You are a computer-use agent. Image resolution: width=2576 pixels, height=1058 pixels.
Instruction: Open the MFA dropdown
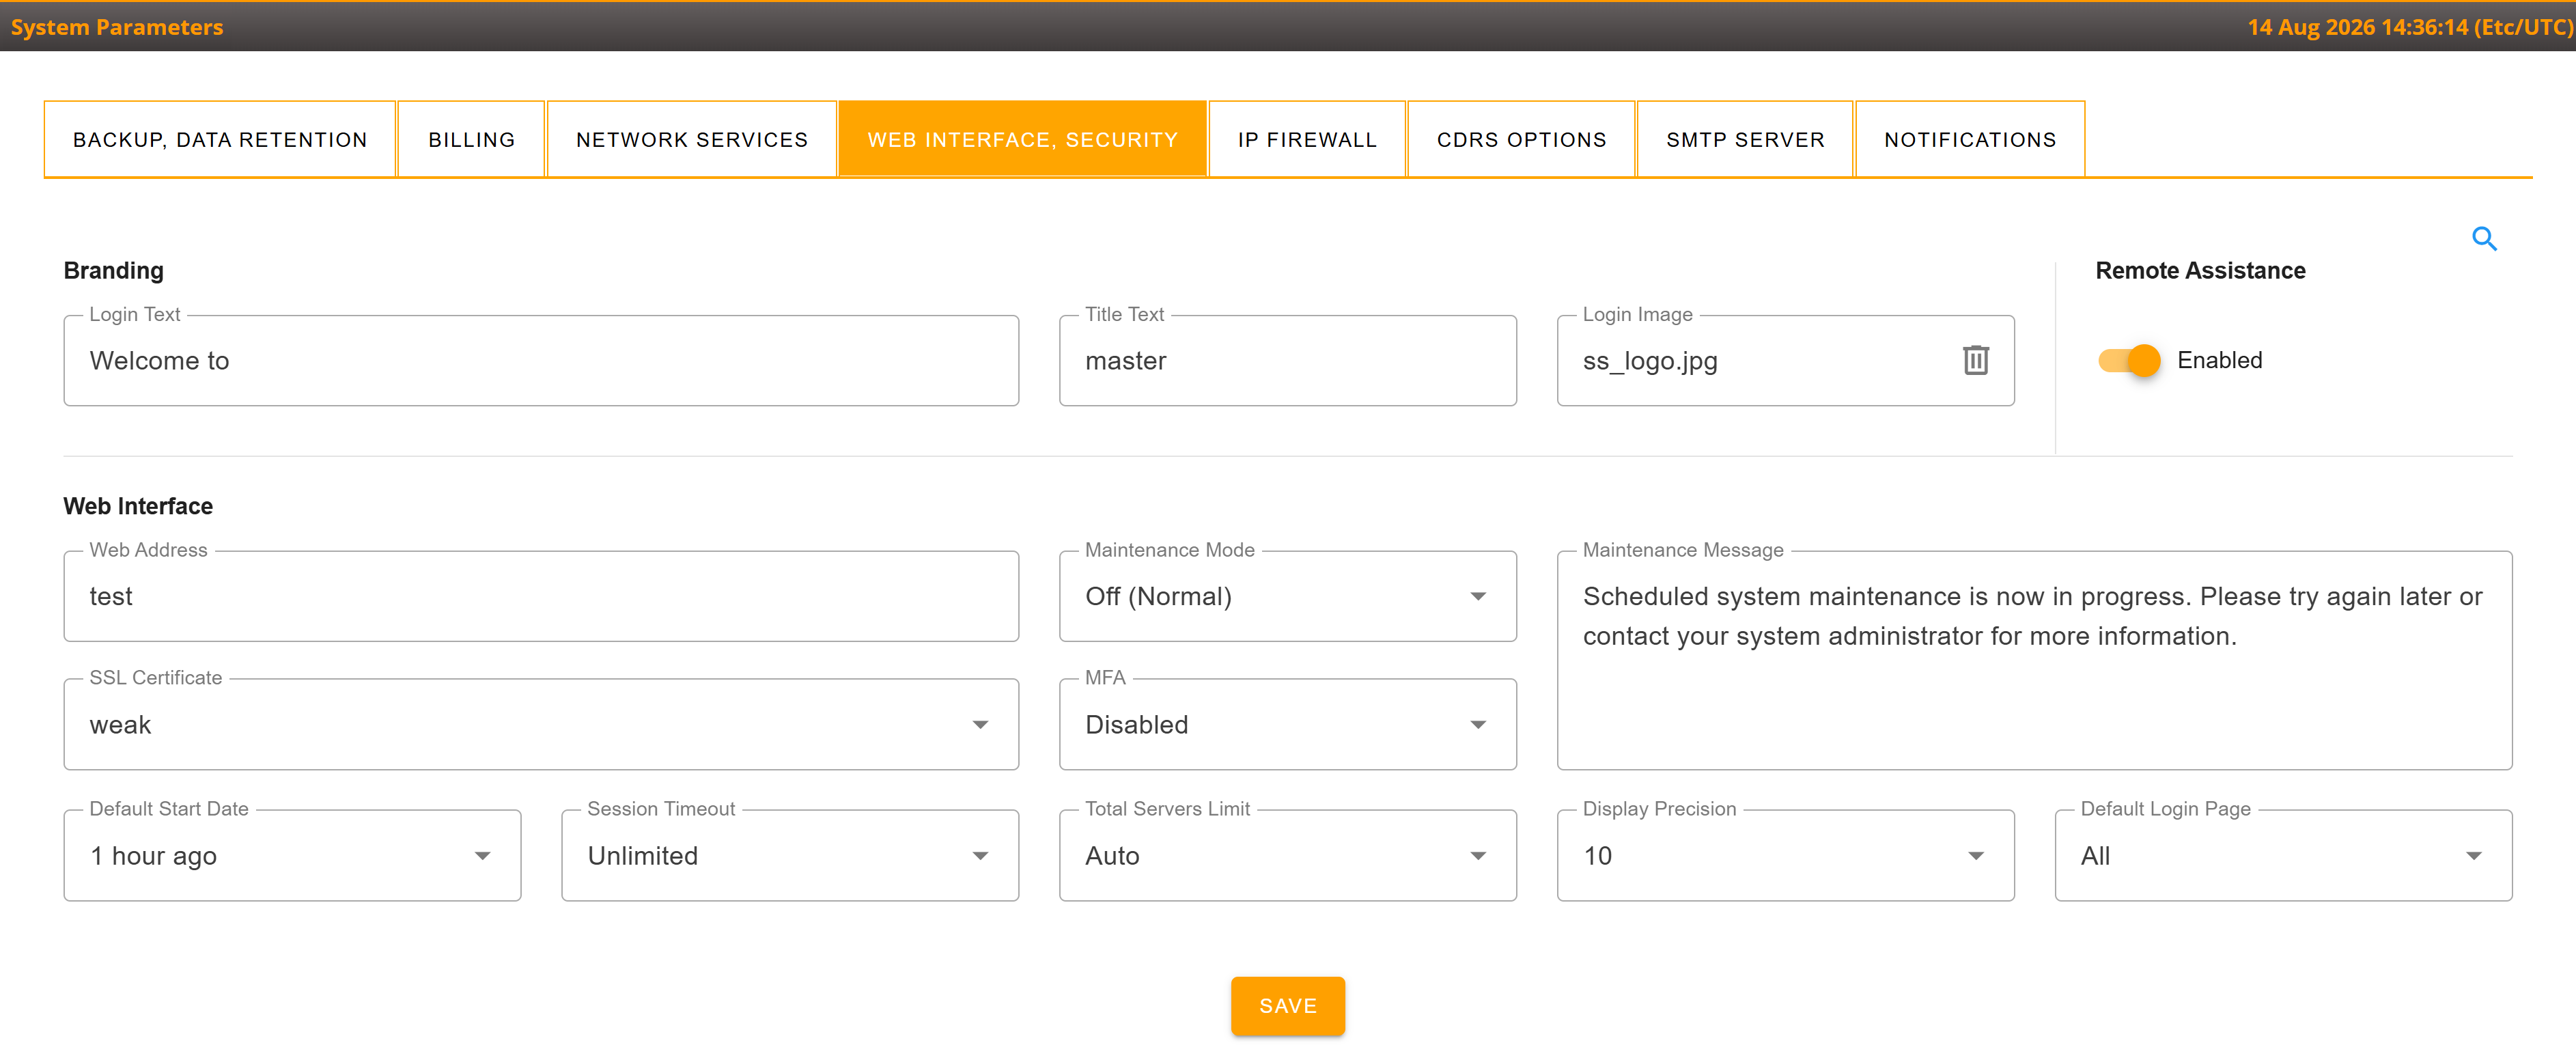click(x=1287, y=724)
